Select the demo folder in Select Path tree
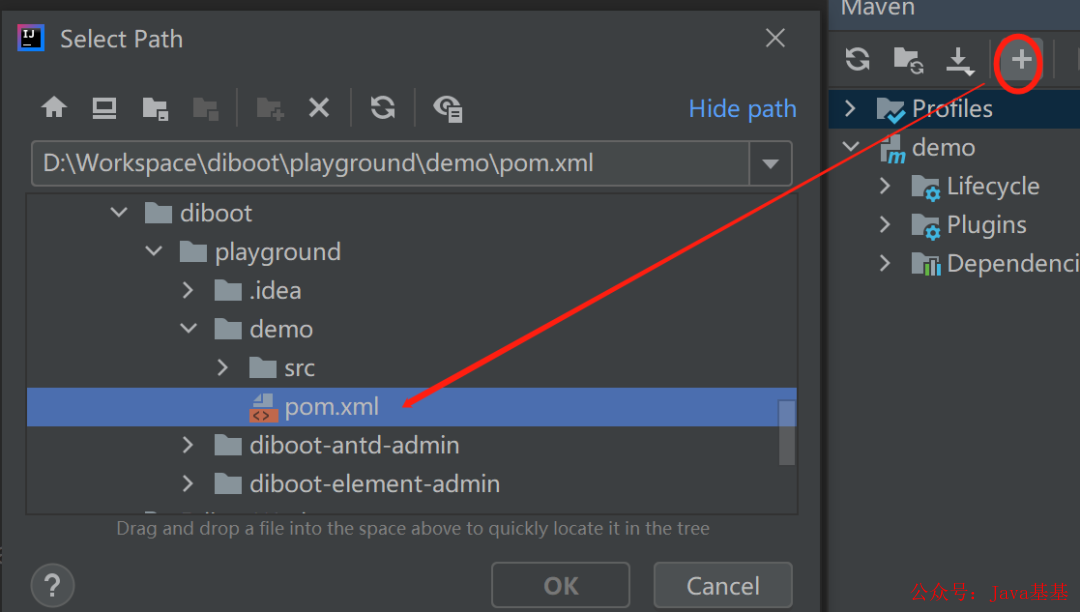This screenshot has height=612, width=1080. coord(412,329)
